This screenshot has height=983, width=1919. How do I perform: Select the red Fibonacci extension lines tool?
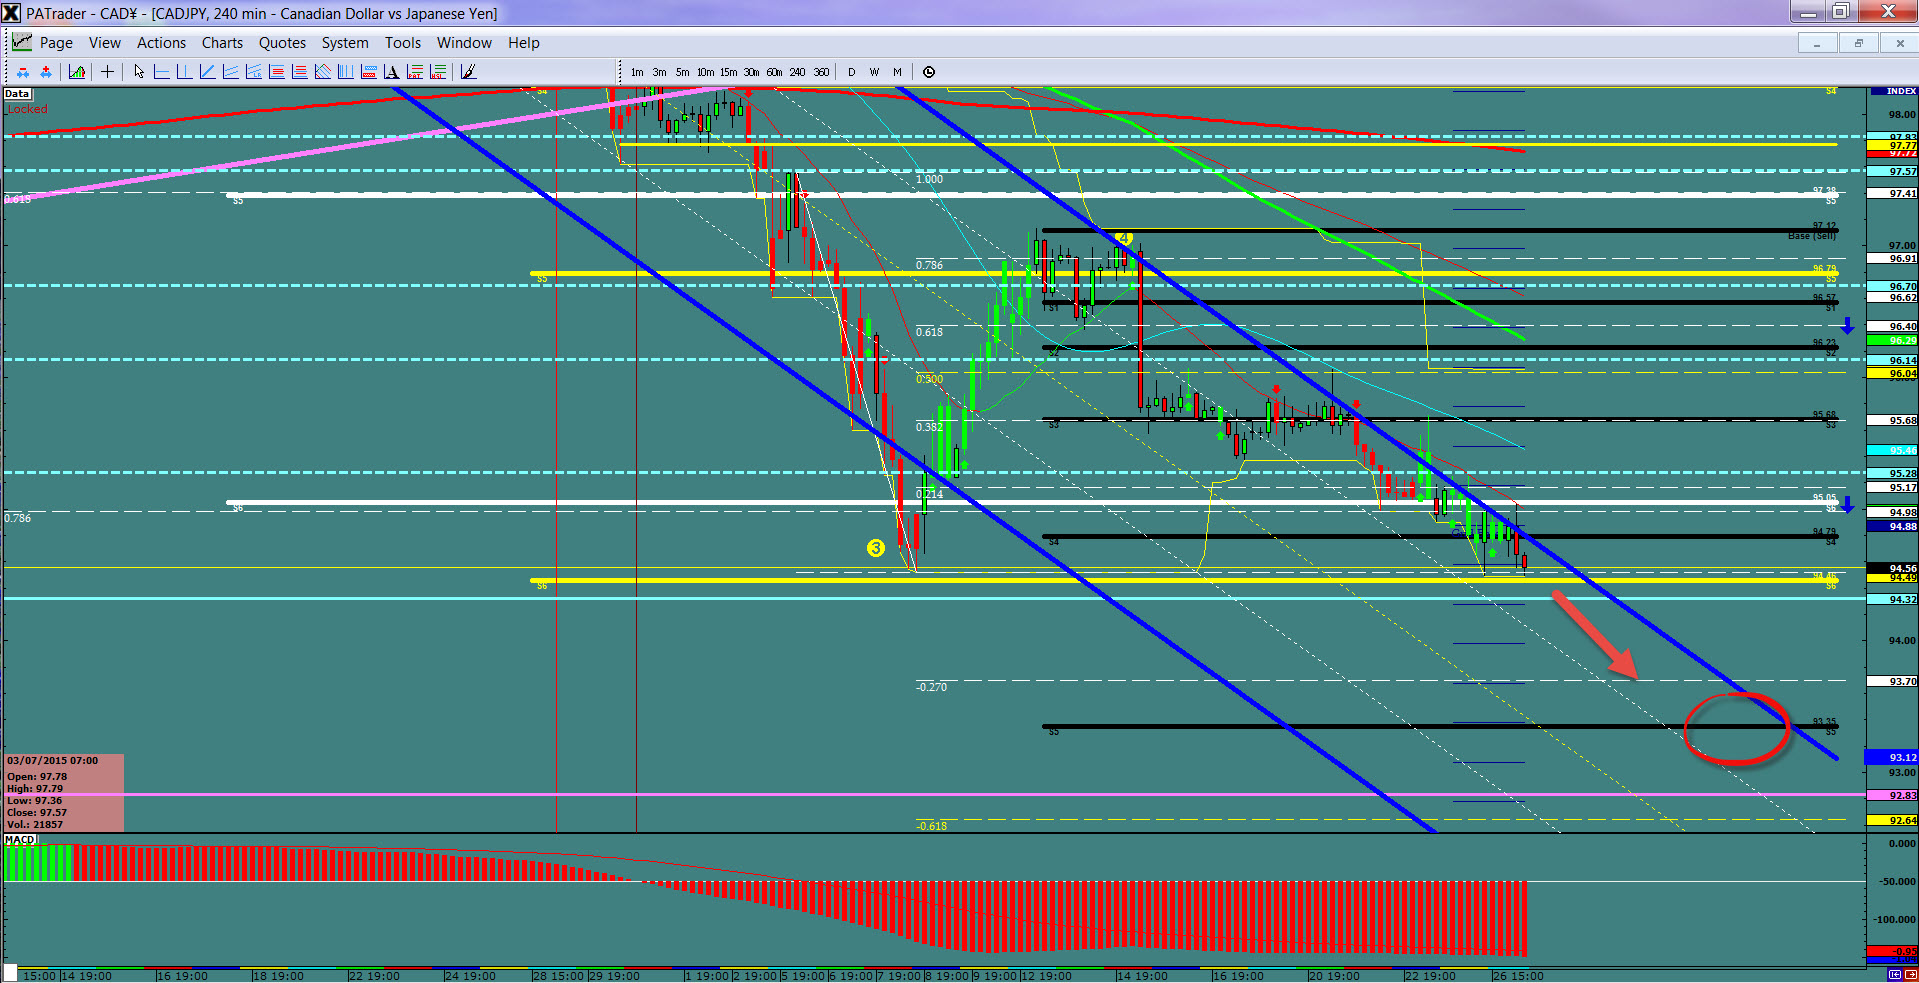point(299,71)
